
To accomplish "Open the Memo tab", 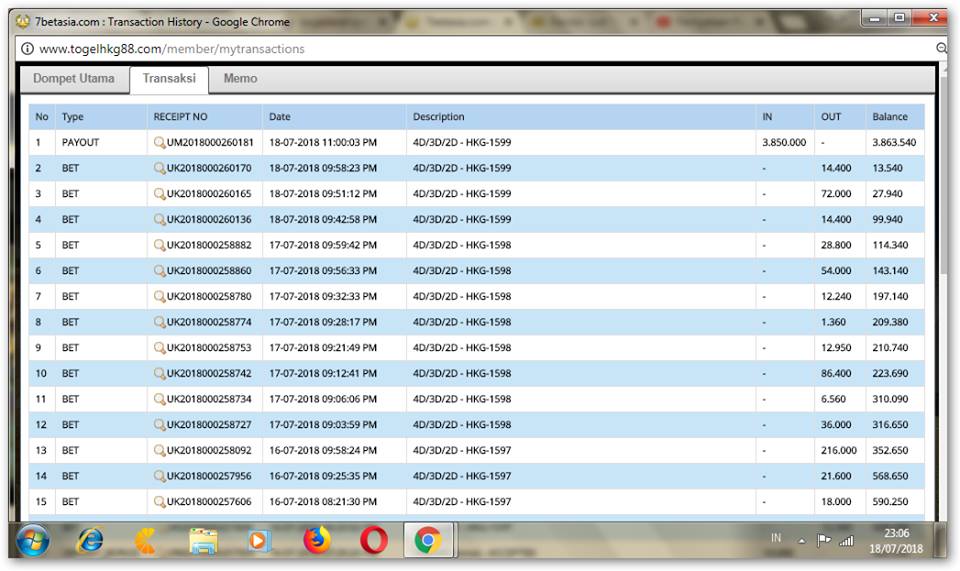I will 240,79.
